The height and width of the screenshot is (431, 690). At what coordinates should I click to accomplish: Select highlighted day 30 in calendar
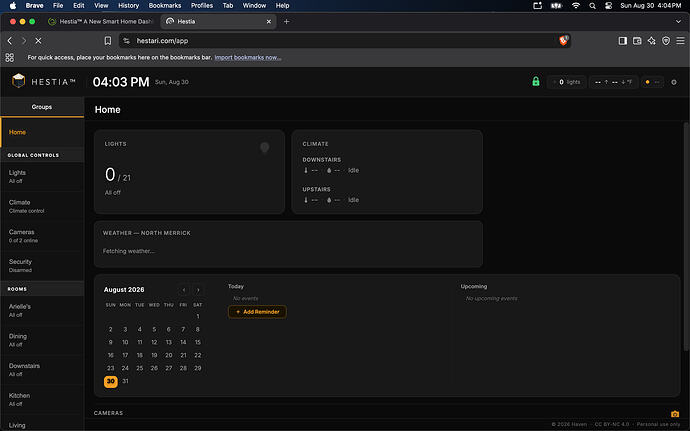click(110, 381)
